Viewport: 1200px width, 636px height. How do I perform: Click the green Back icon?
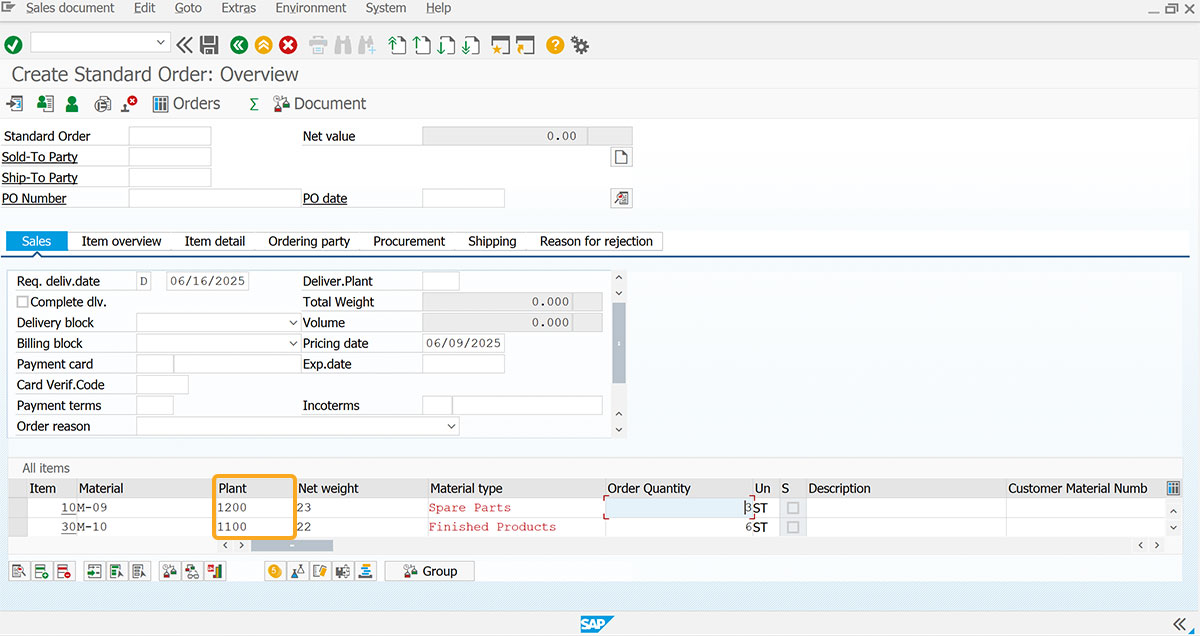pyautogui.click(x=238, y=45)
